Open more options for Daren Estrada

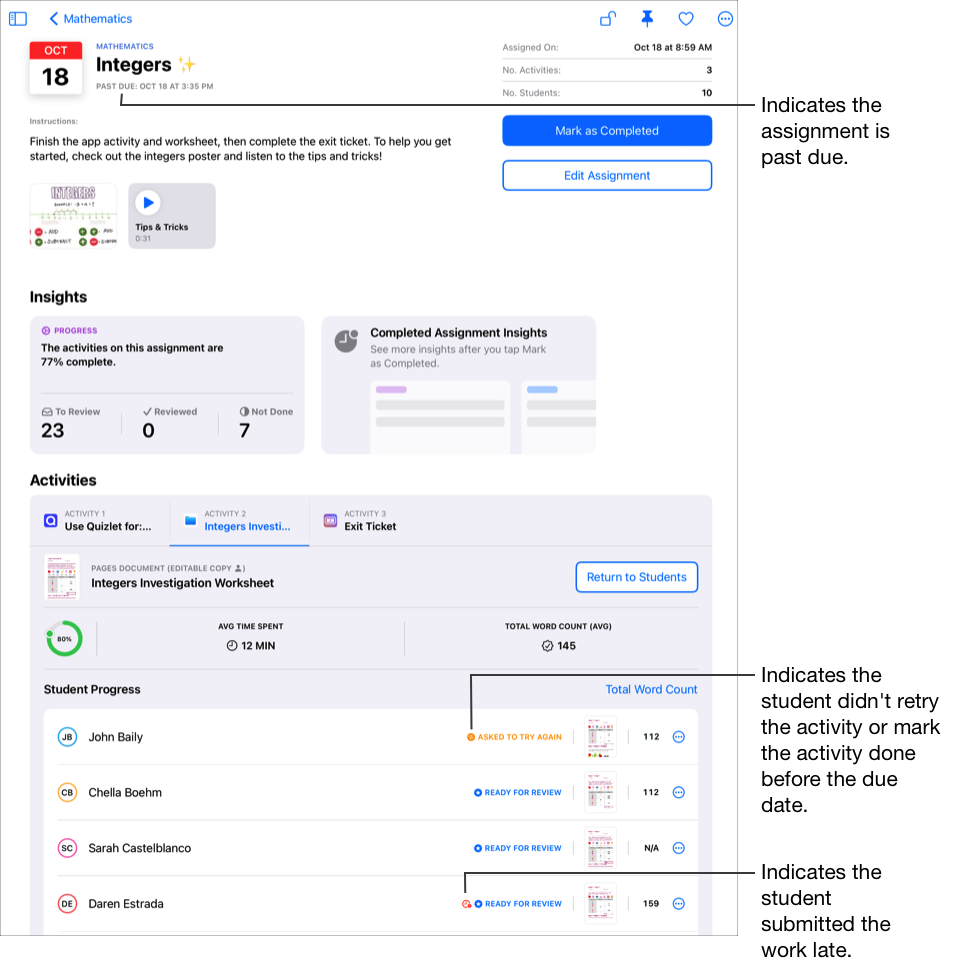(678, 903)
